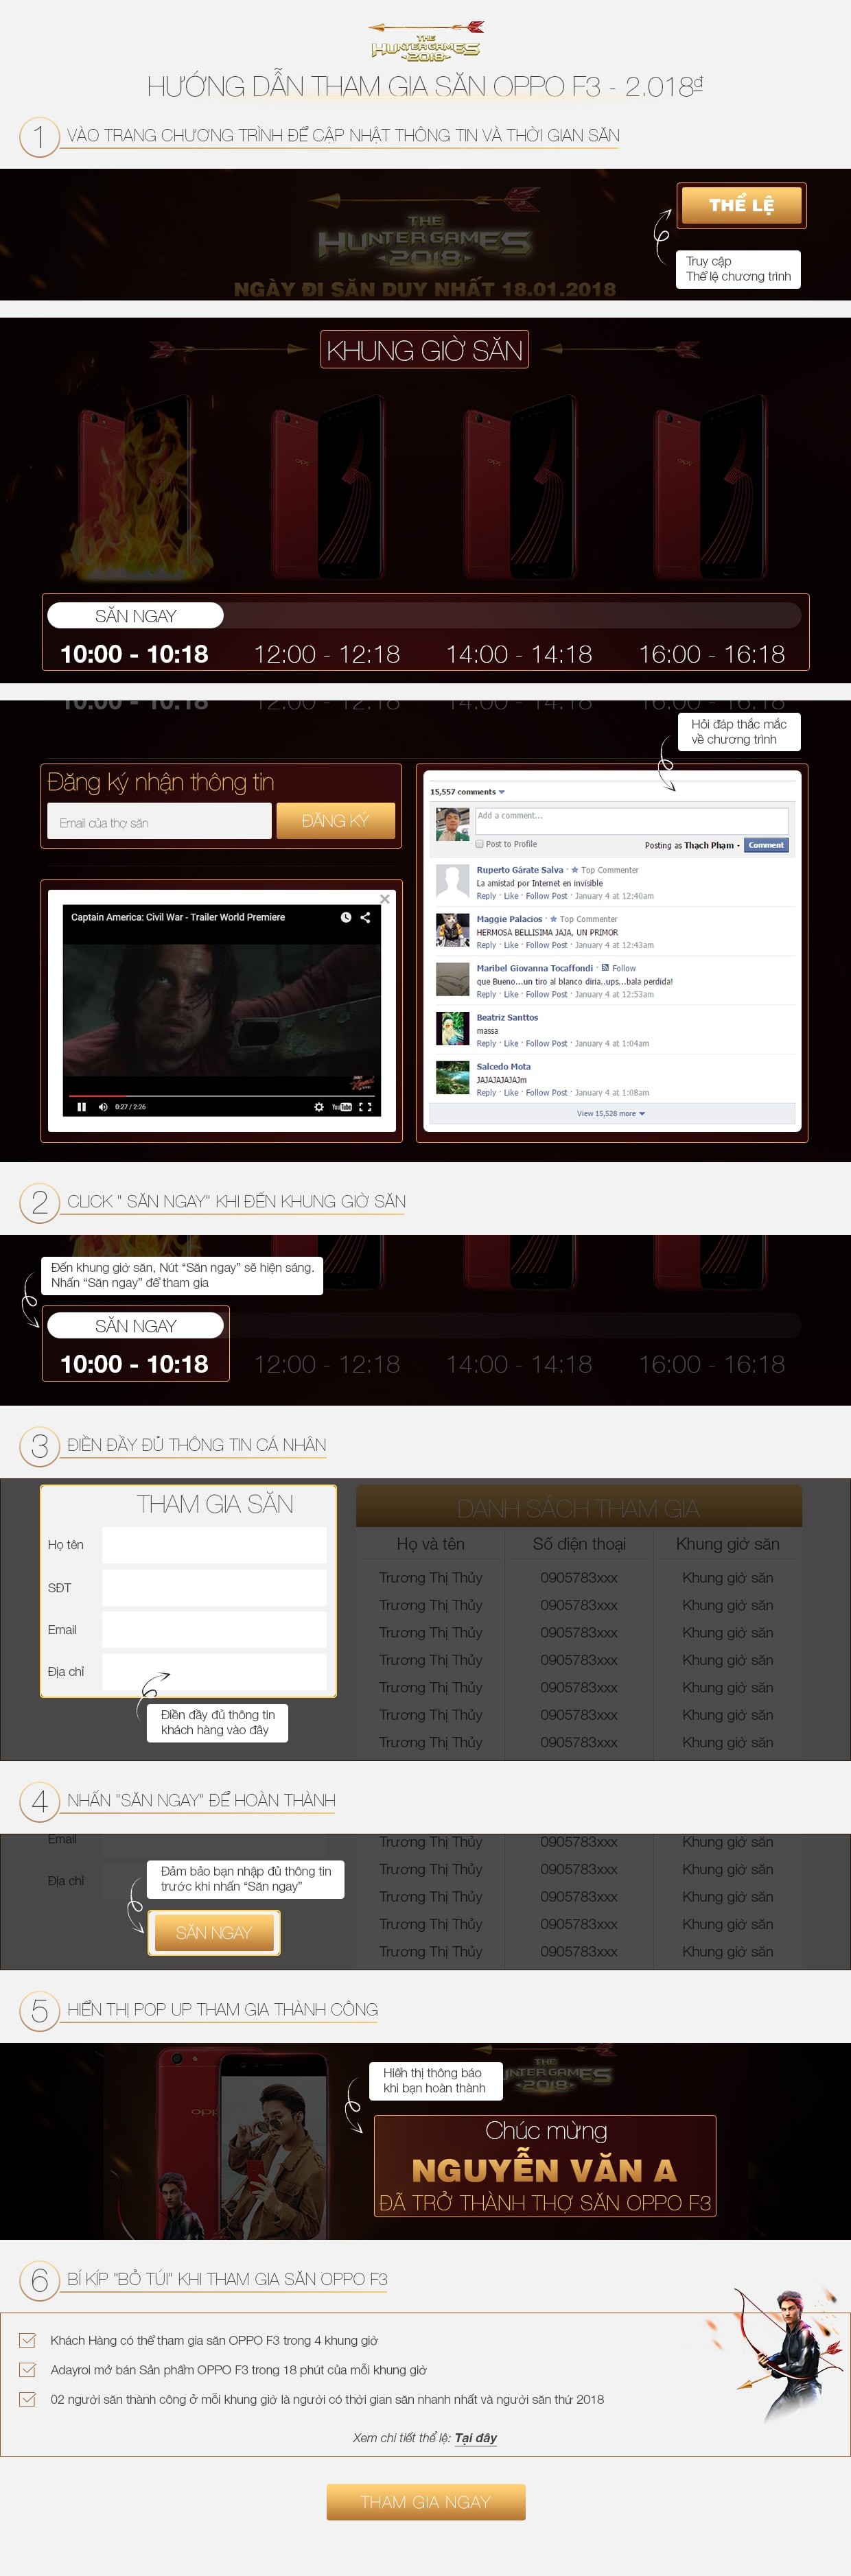Seek on the video progress bar
Viewport: 851px width, 2576px height.
coord(221,1095)
